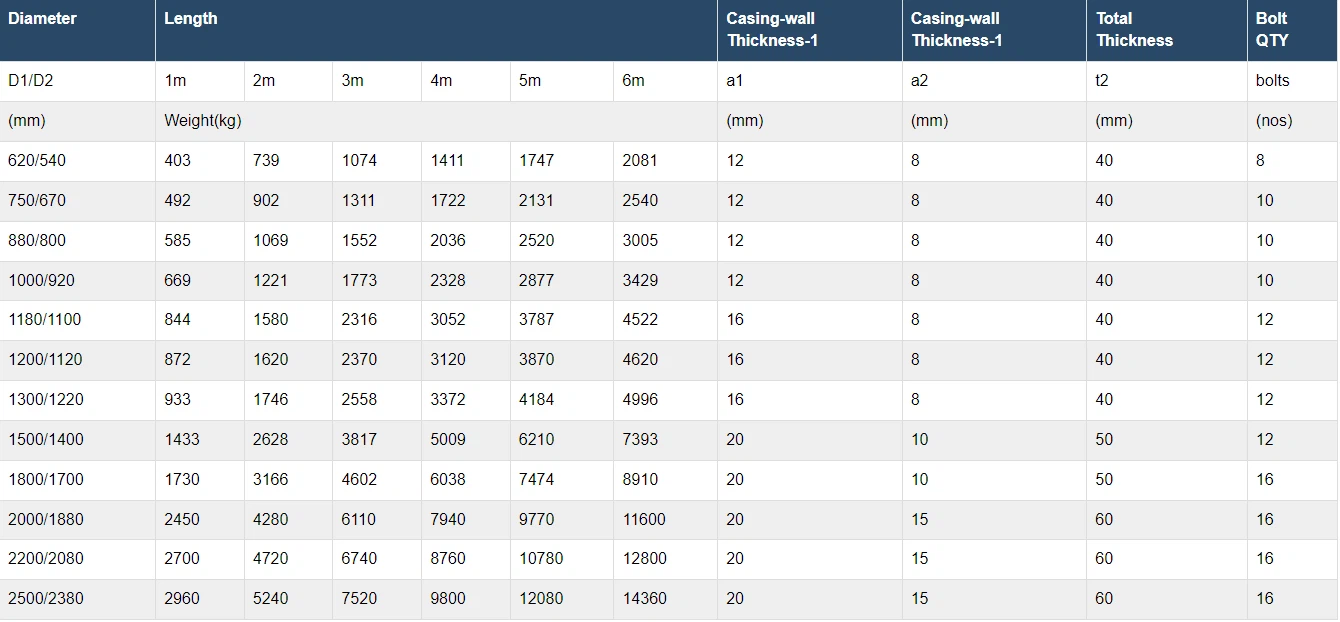Click the cell showing 3787
The image size is (1340, 622).
[x=536, y=320]
